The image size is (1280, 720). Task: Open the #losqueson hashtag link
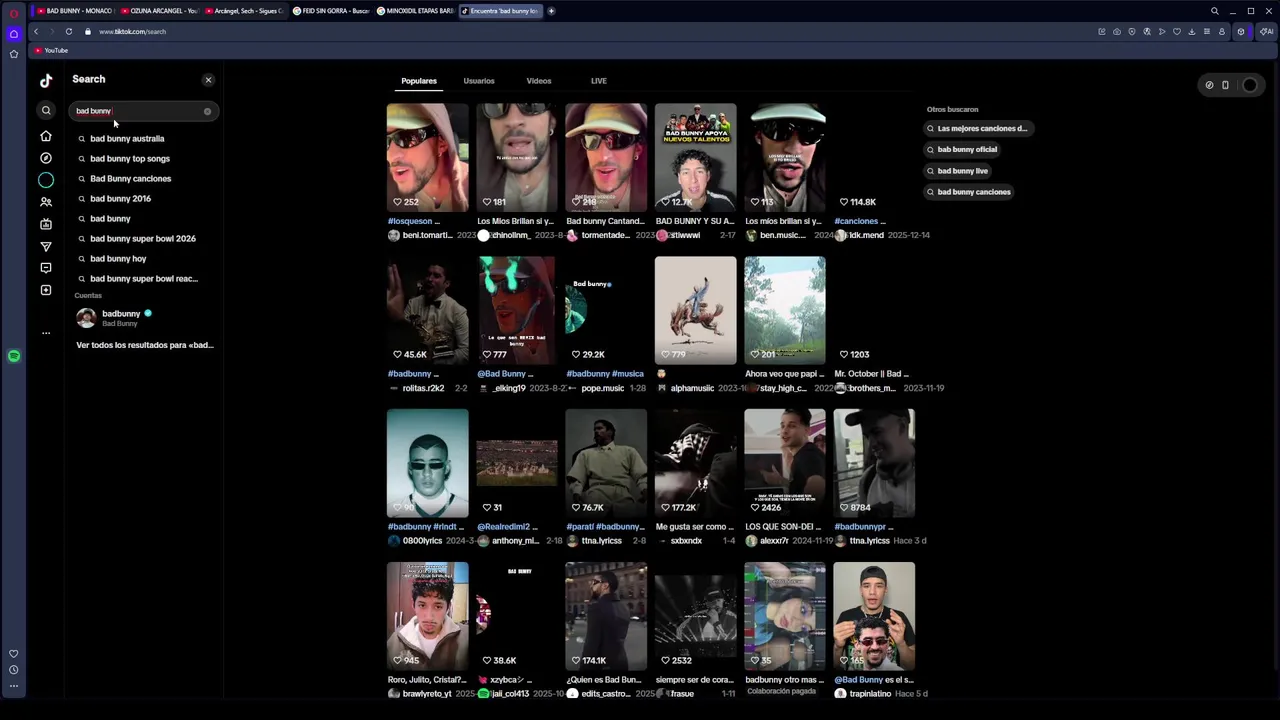(x=413, y=221)
